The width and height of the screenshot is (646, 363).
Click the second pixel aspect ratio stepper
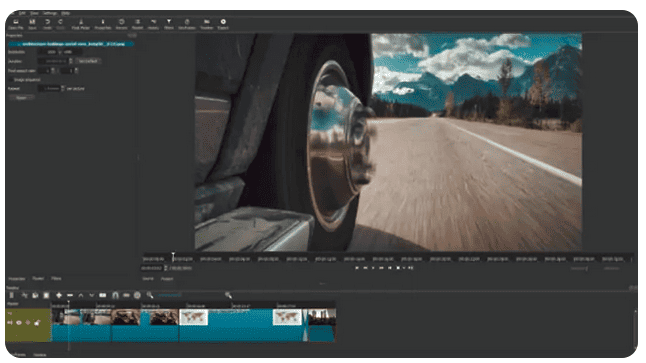coord(76,70)
